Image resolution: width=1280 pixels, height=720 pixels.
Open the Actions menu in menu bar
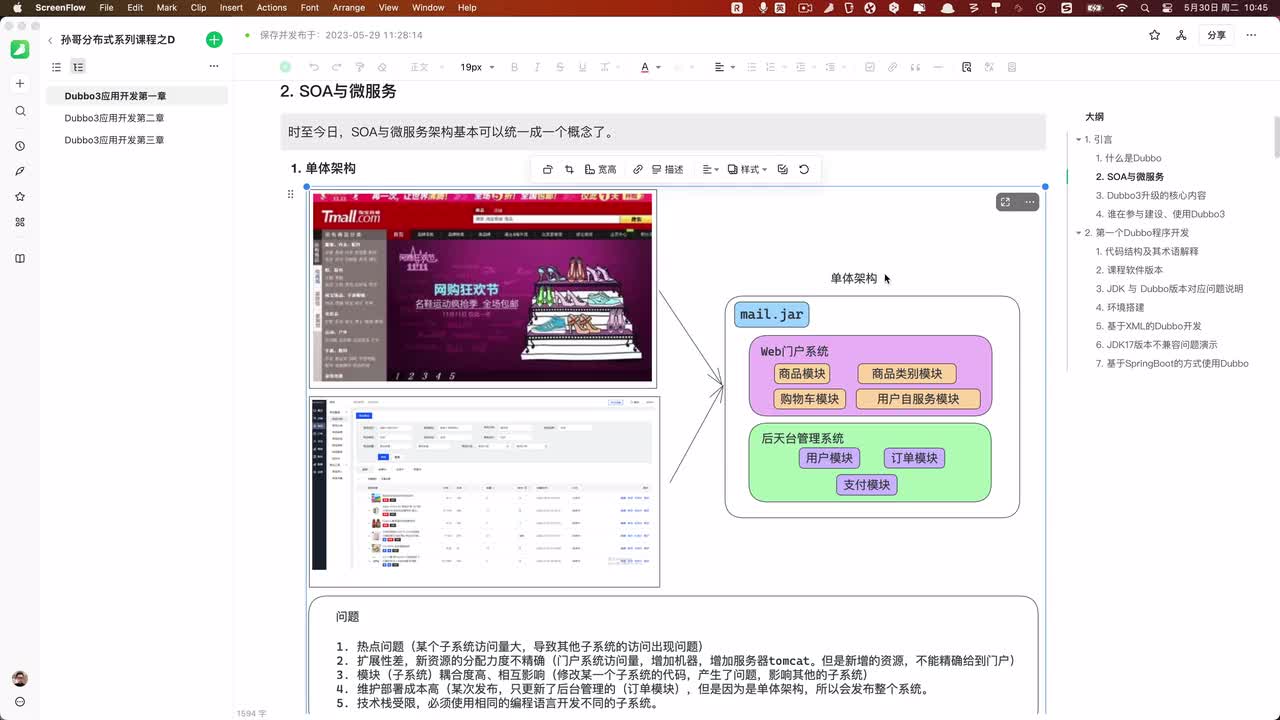[x=271, y=8]
